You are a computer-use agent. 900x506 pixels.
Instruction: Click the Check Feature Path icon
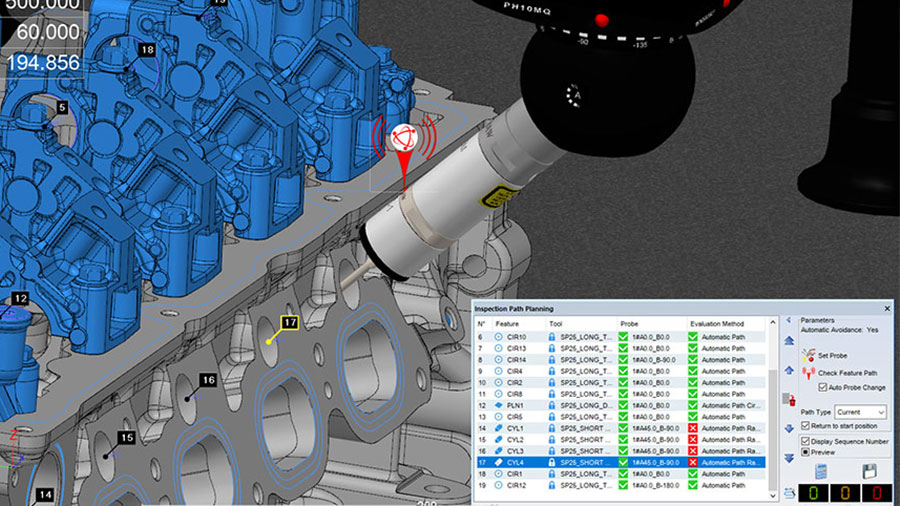point(809,373)
